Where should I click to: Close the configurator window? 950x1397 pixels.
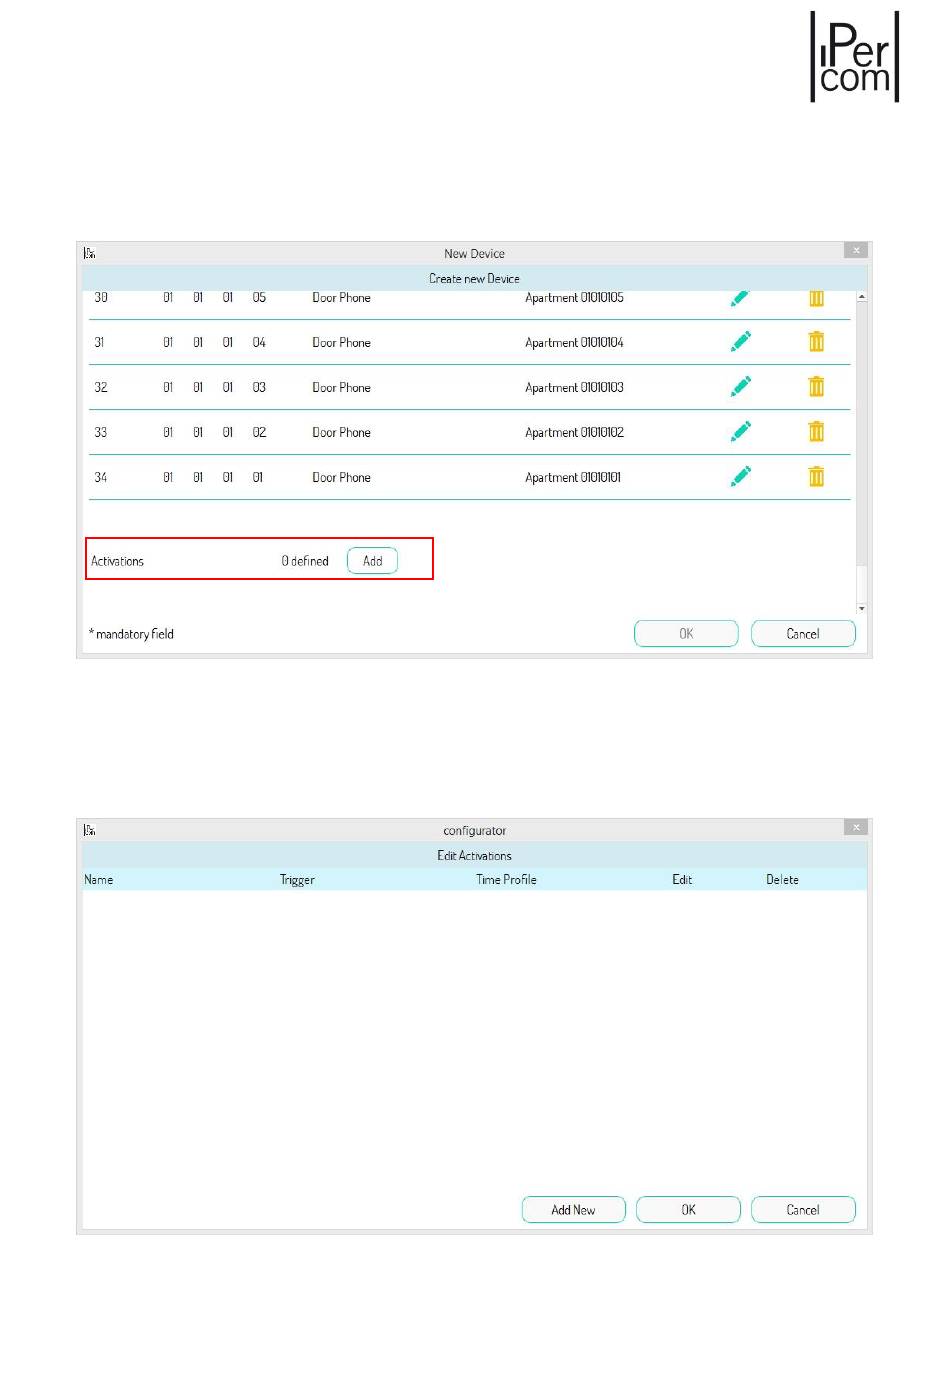tap(856, 827)
